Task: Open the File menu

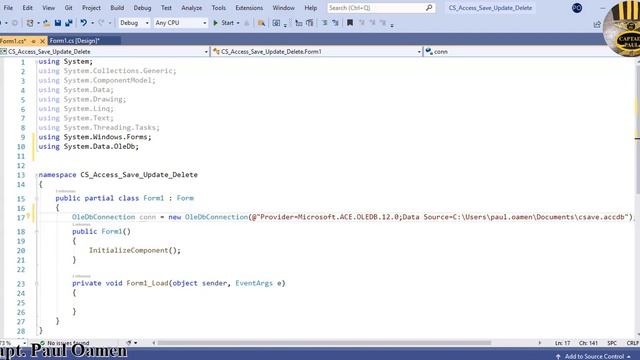Action: (x=8, y=8)
